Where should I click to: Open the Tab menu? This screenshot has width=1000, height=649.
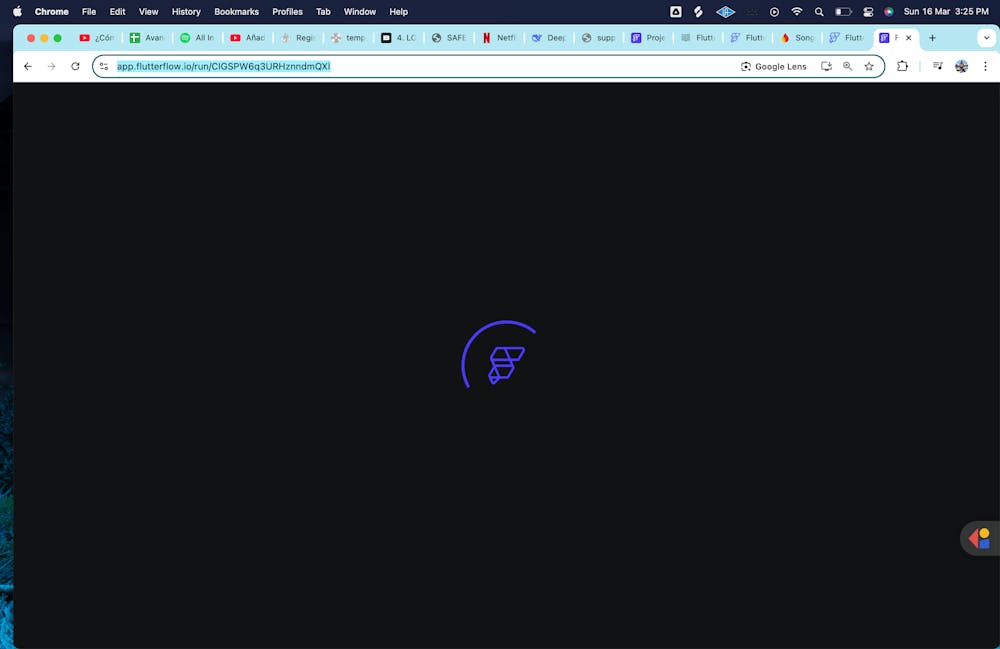click(323, 11)
